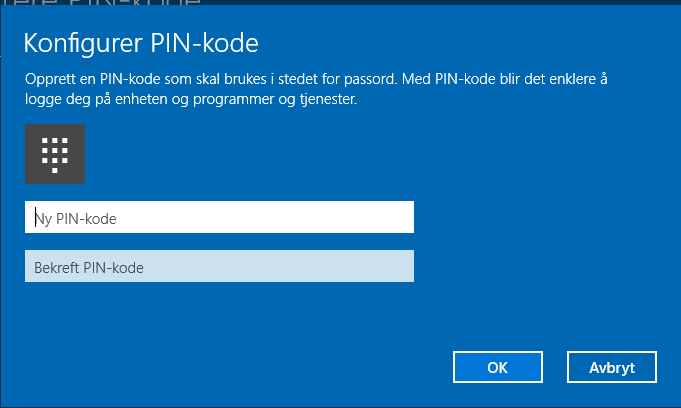Click the white dots inside the keypad tile
The height and width of the screenshot is (408, 681).
(55, 155)
